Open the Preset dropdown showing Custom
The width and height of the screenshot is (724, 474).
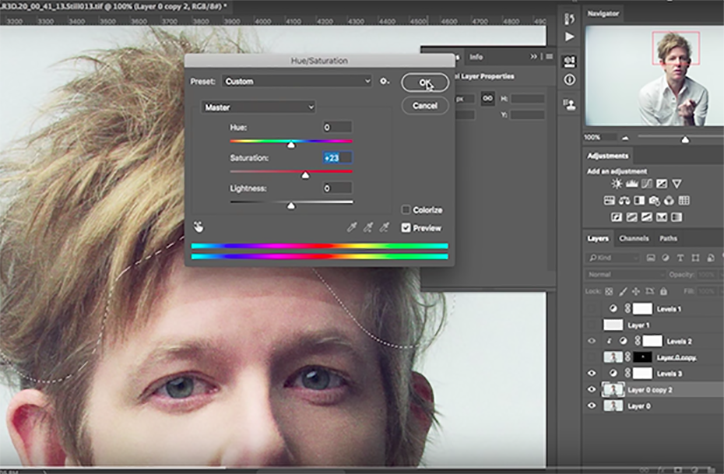(x=296, y=81)
